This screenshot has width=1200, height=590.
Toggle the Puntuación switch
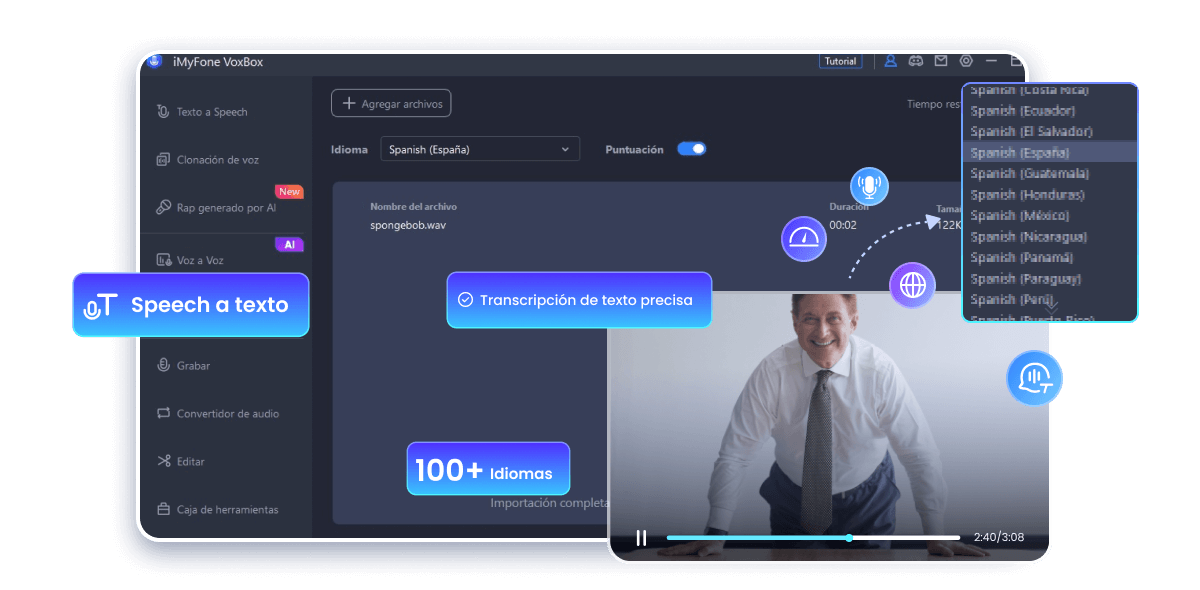click(691, 149)
